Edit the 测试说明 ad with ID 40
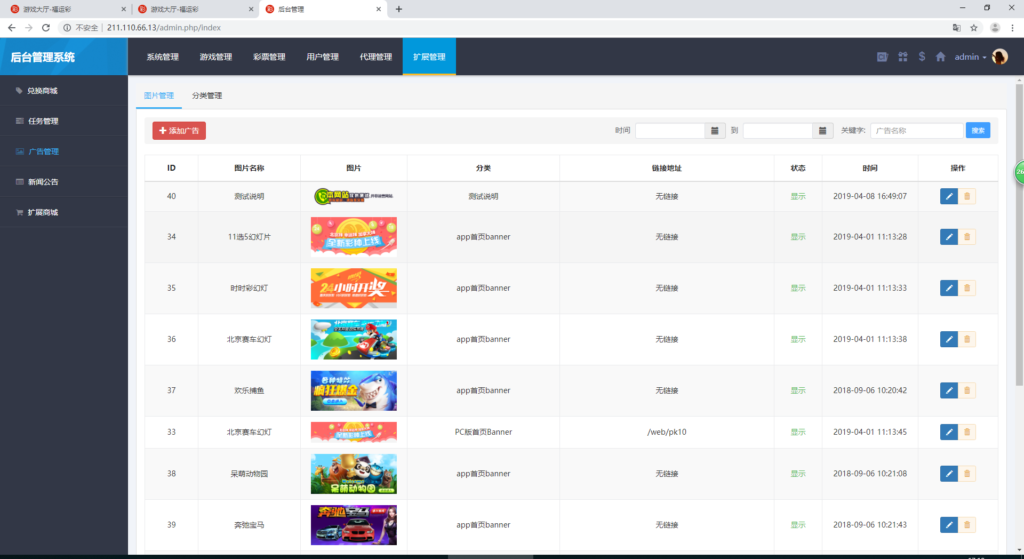 (948, 196)
